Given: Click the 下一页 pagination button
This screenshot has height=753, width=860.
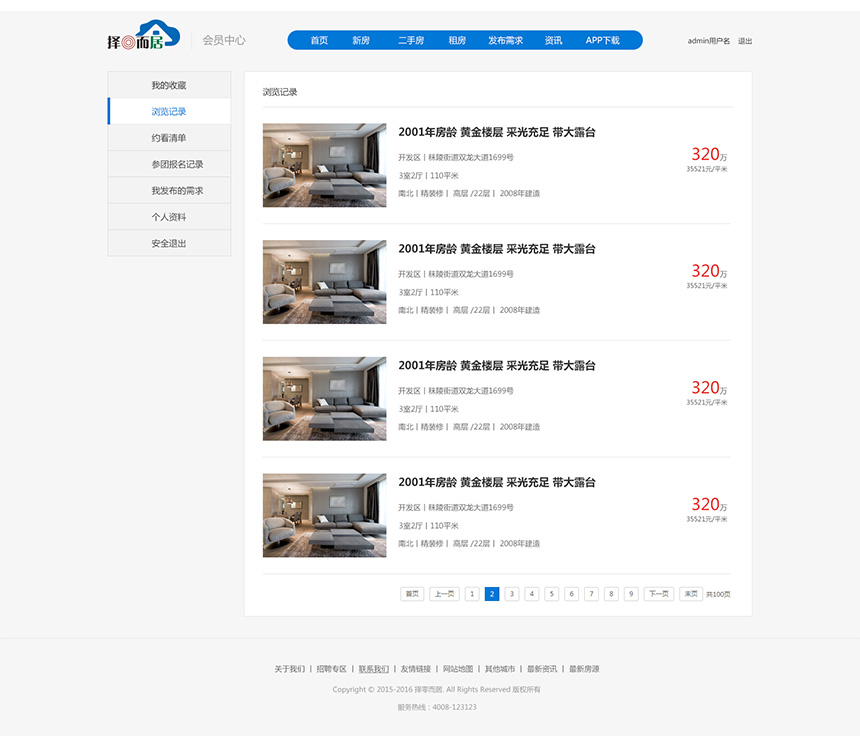Looking at the screenshot, I should click(658, 594).
